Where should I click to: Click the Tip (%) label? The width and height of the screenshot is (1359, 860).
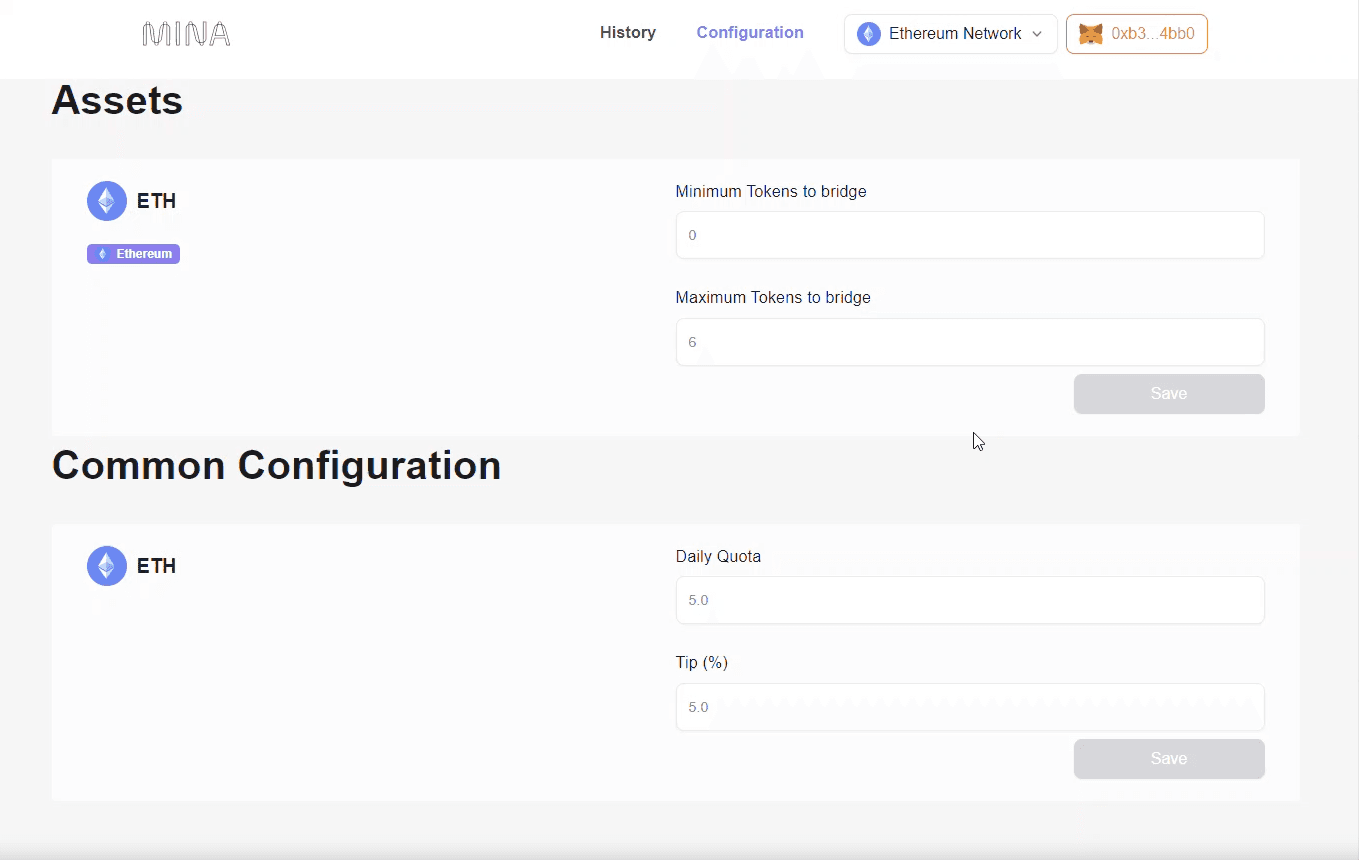[x=702, y=662]
